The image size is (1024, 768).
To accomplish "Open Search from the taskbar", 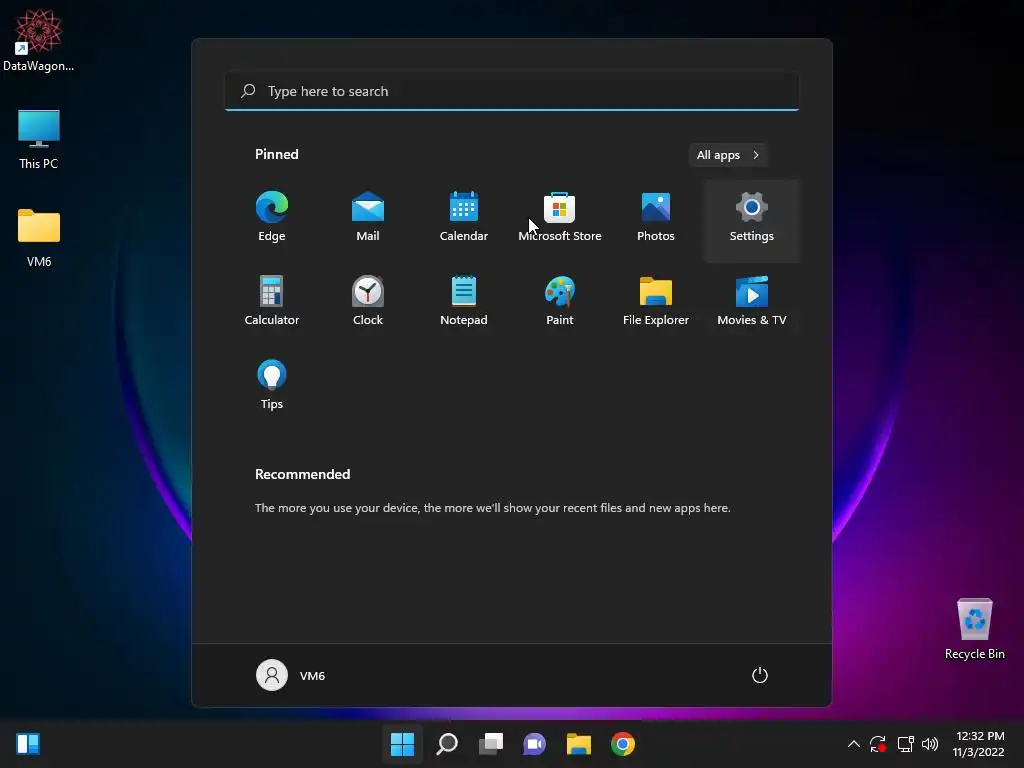I will pyautogui.click(x=447, y=744).
